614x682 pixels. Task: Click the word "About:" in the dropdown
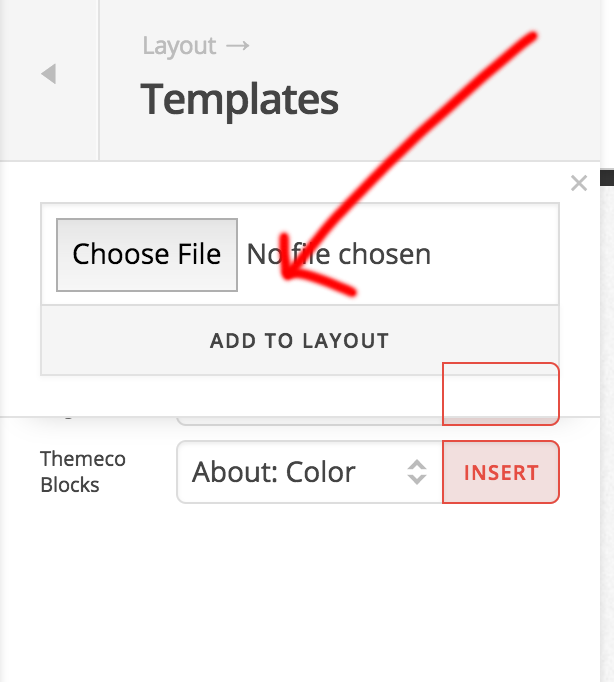(229, 472)
